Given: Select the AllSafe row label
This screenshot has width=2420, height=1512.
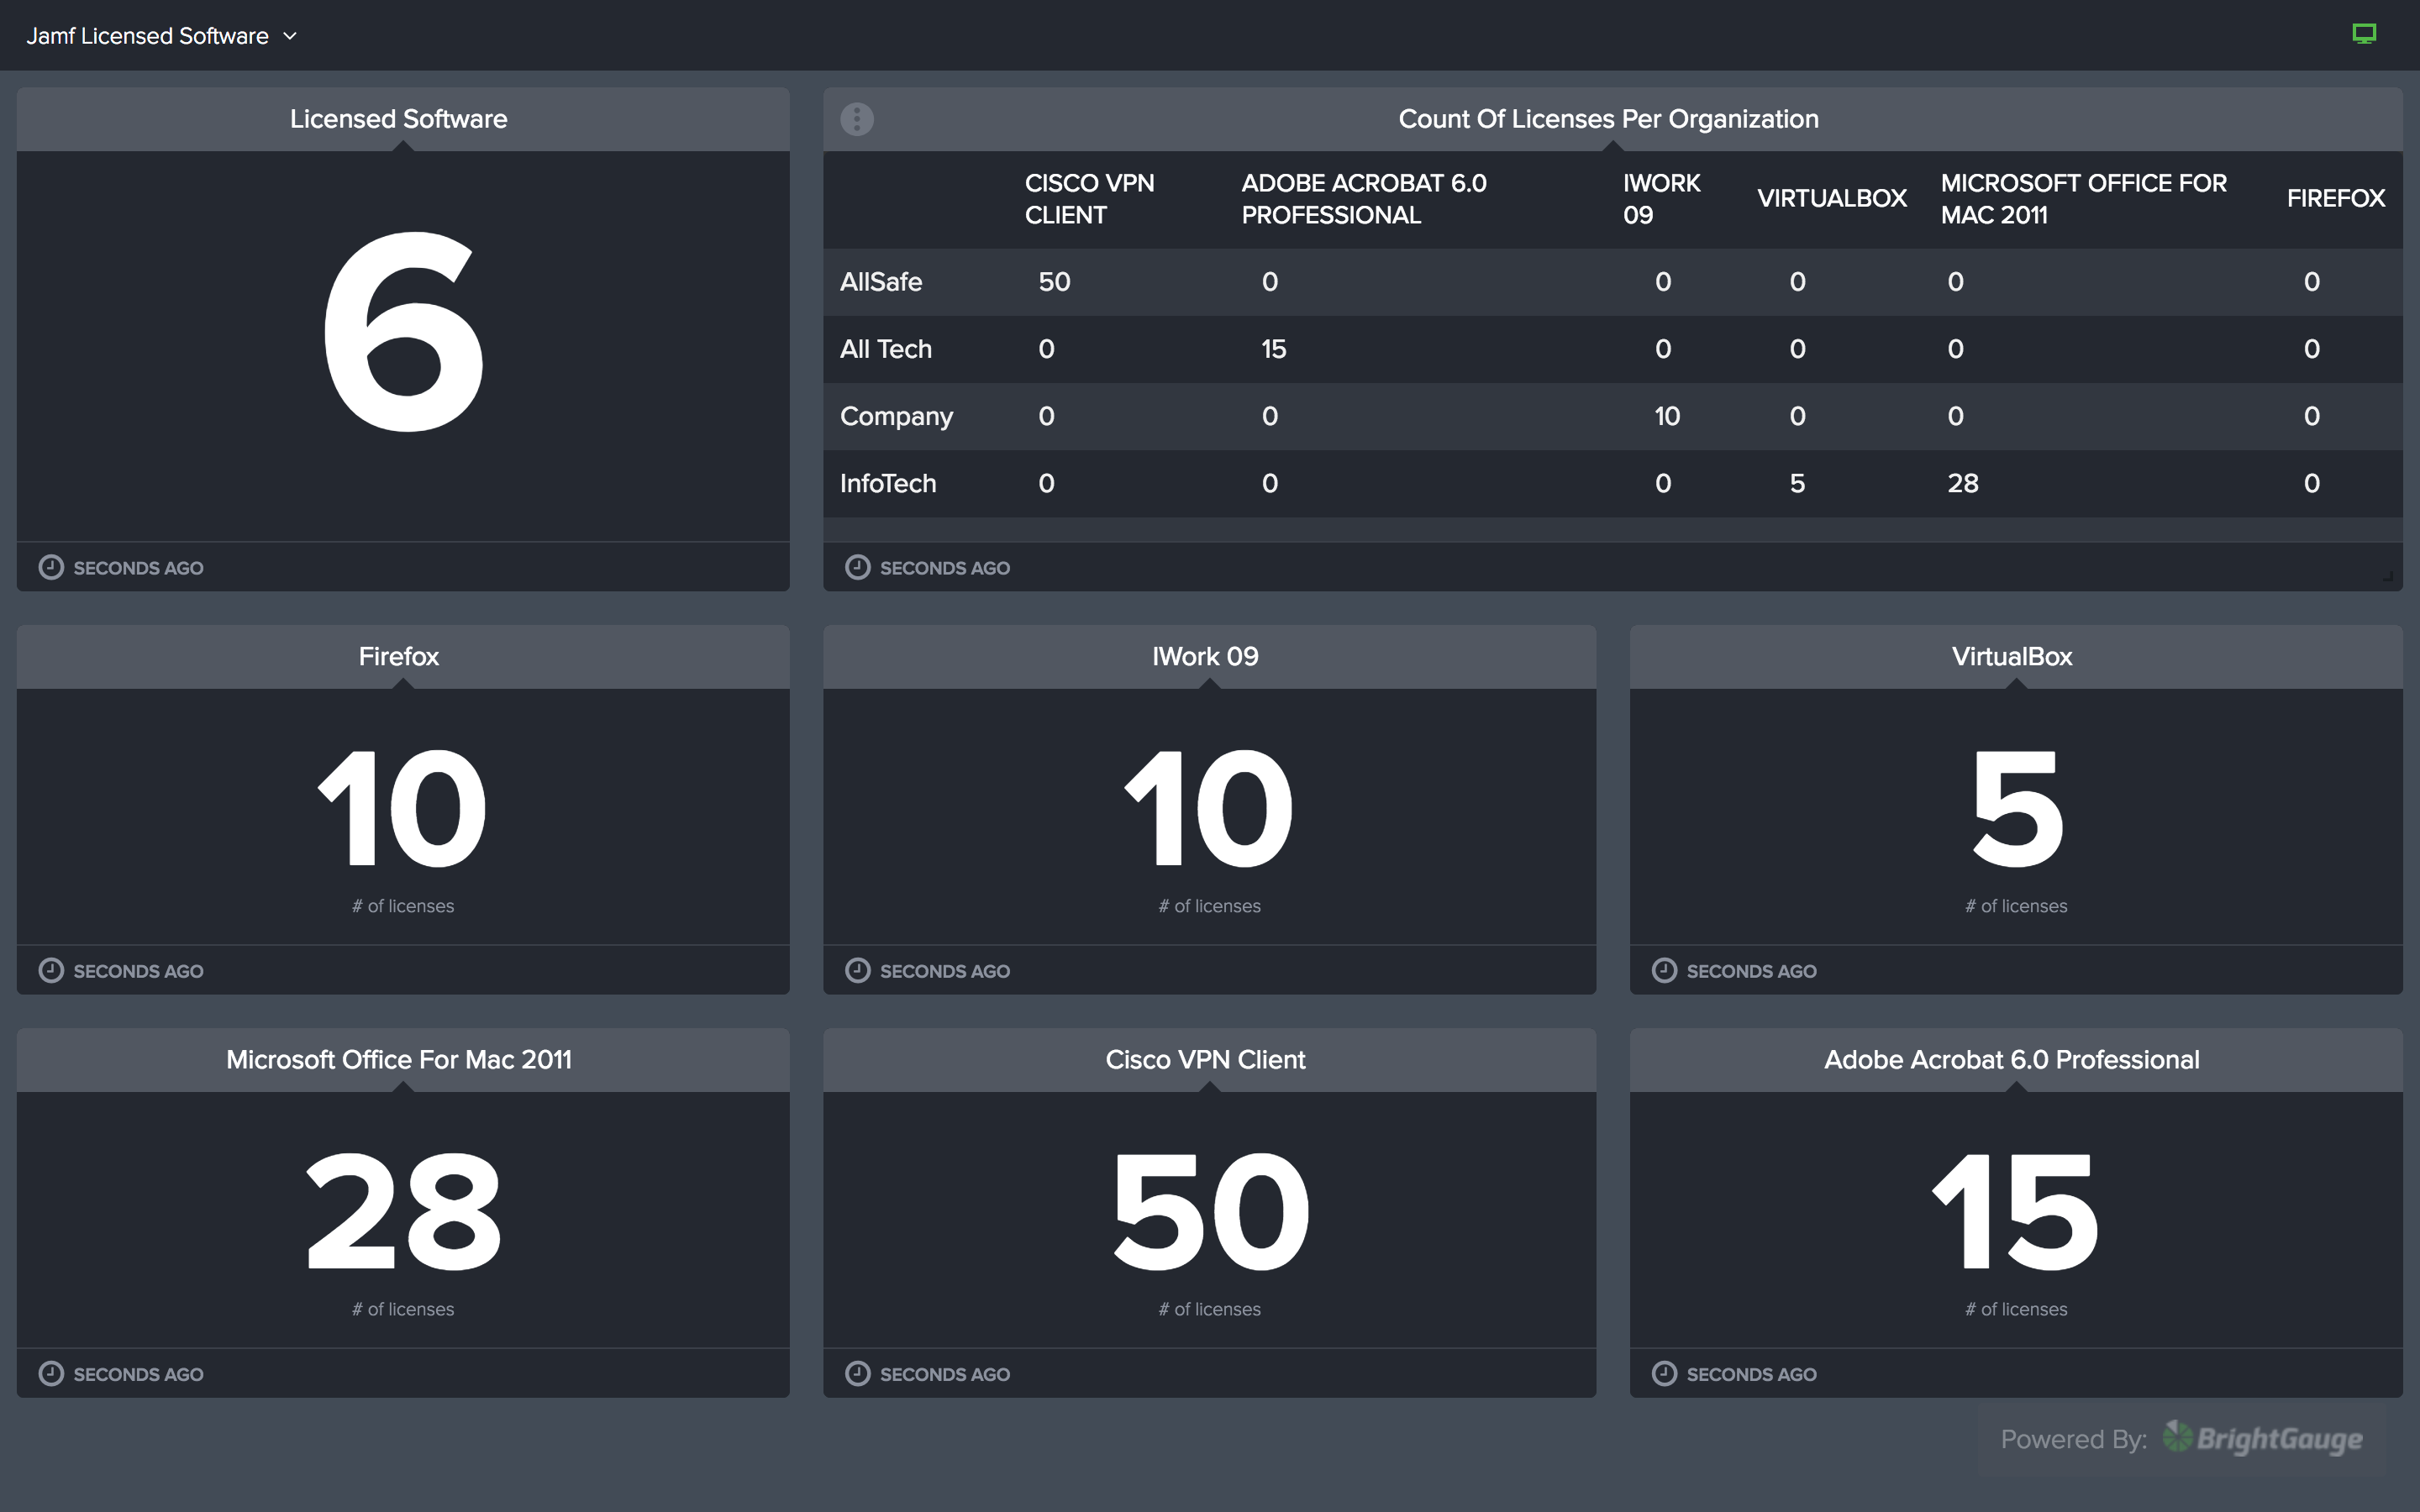Looking at the screenshot, I should 880,282.
